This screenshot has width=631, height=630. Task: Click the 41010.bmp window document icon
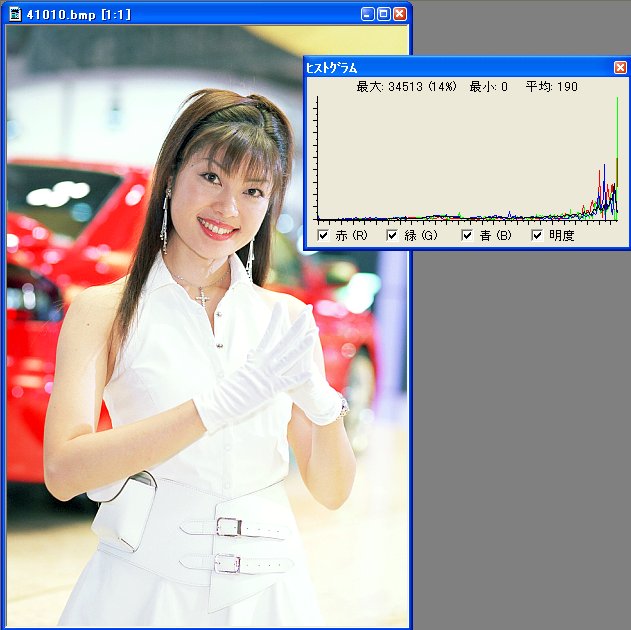[15, 15]
